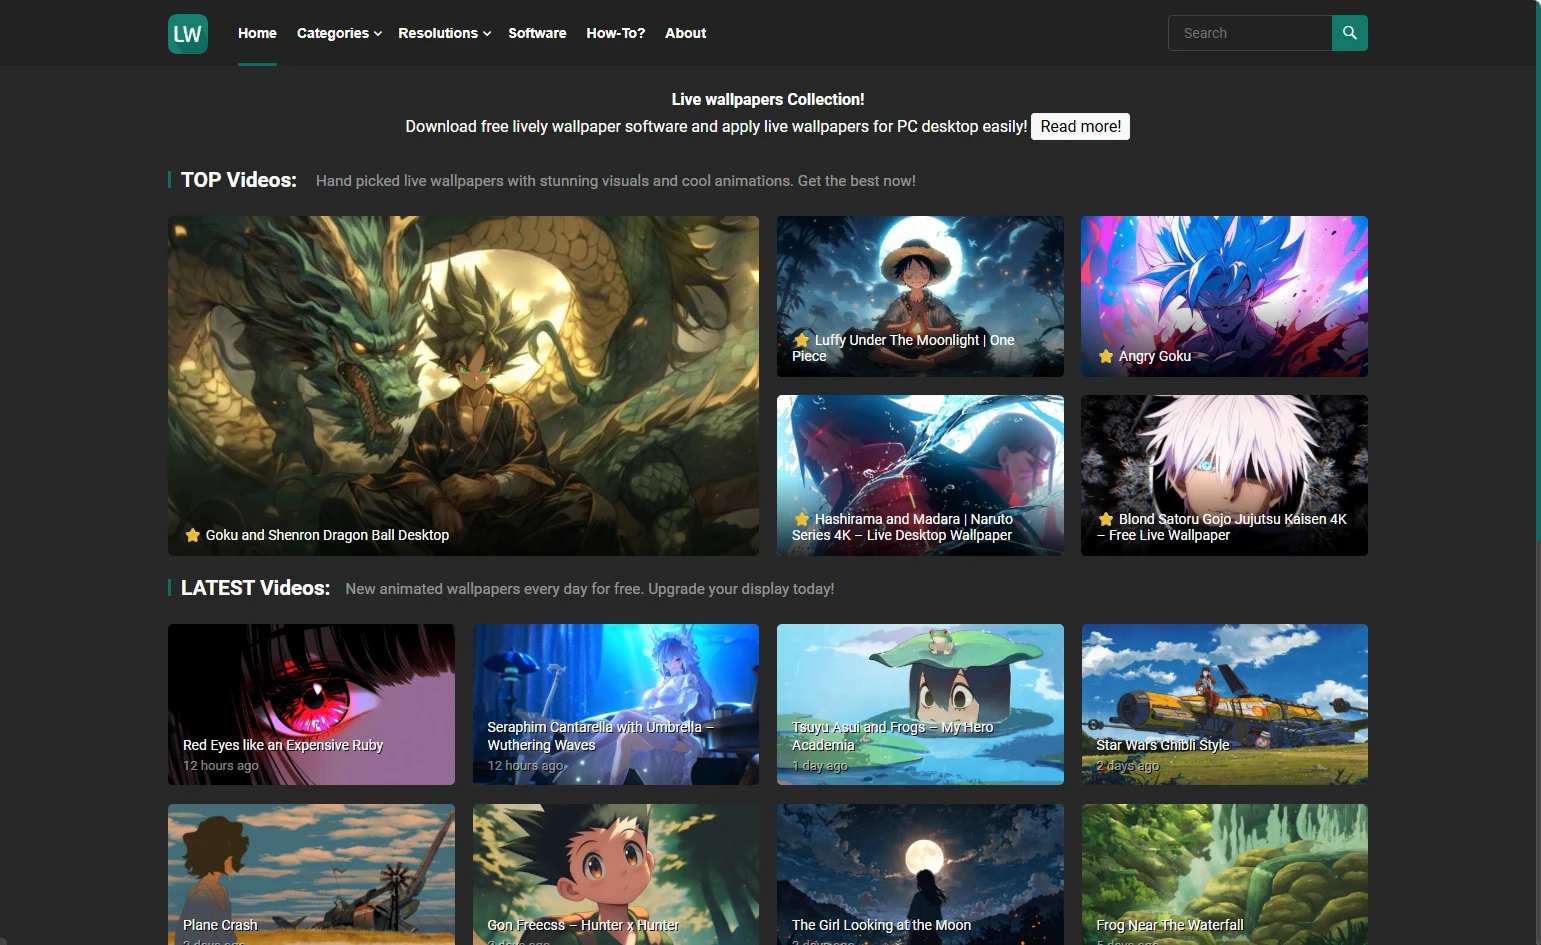This screenshot has width=1541, height=945.
Task: Click star icon beside Blond Satoru Gojo
Action: [x=1106, y=519]
